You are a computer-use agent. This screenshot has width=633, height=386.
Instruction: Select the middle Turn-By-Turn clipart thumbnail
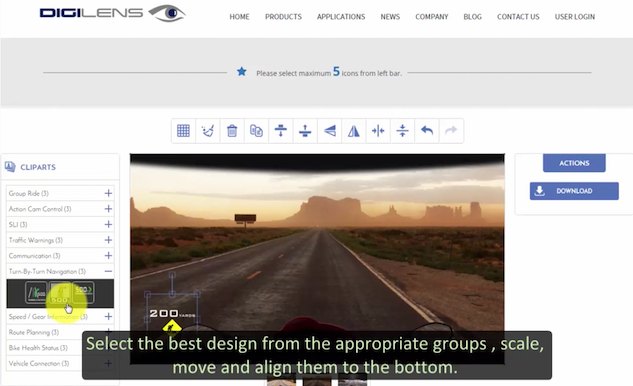tap(60, 292)
